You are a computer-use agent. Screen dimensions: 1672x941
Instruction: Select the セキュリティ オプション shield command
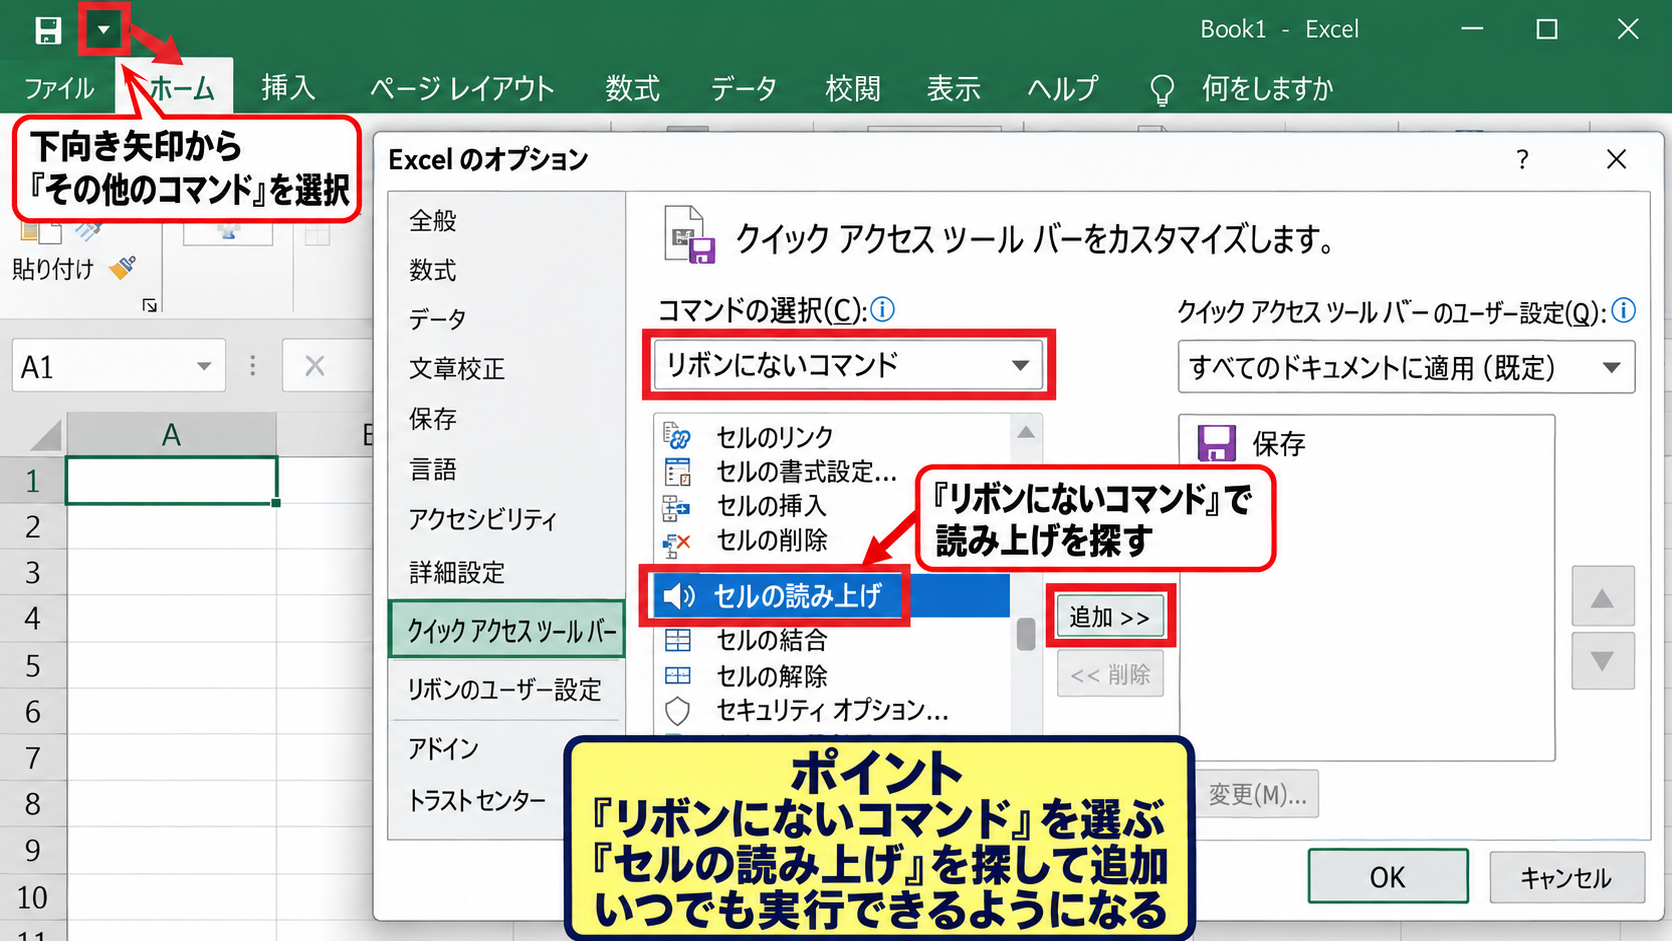tap(832, 710)
